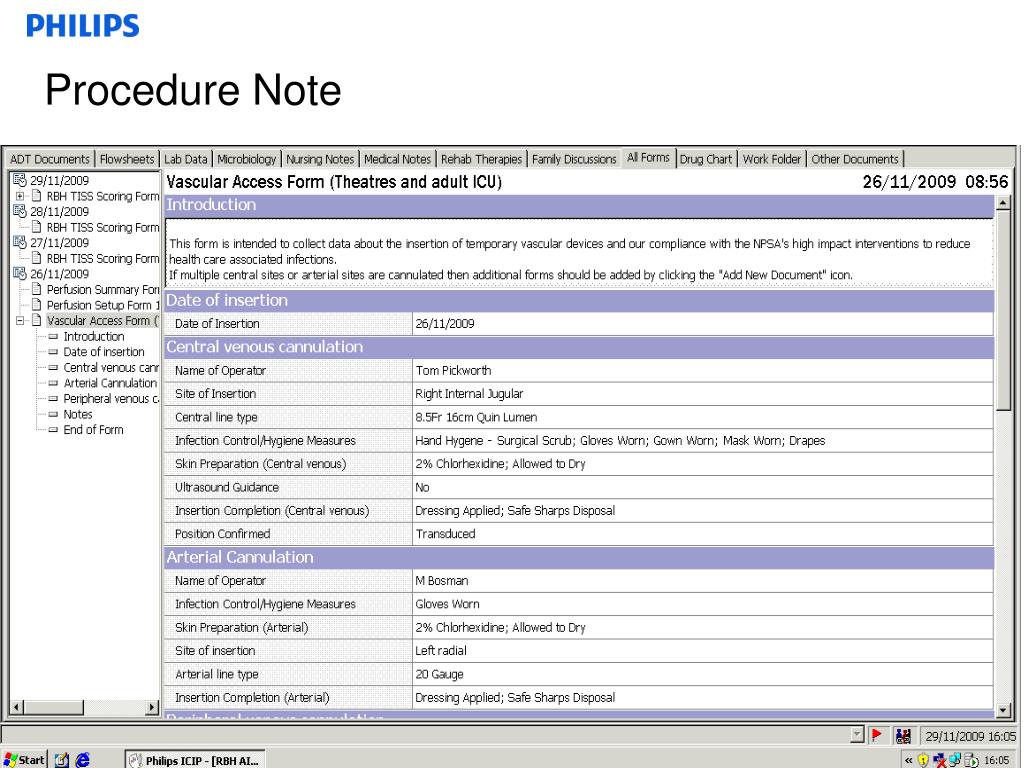Select the Microbiology tab
The height and width of the screenshot is (768, 1024).
(246, 159)
